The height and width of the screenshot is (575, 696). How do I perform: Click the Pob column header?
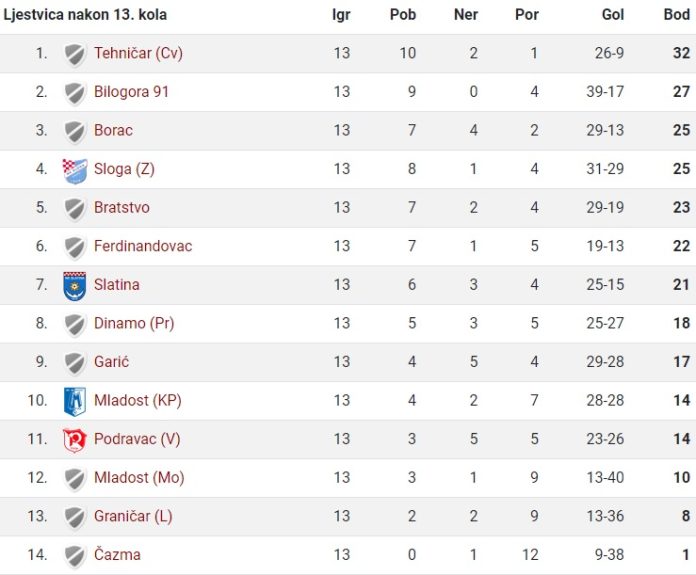pyautogui.click(x=403, y=15)
